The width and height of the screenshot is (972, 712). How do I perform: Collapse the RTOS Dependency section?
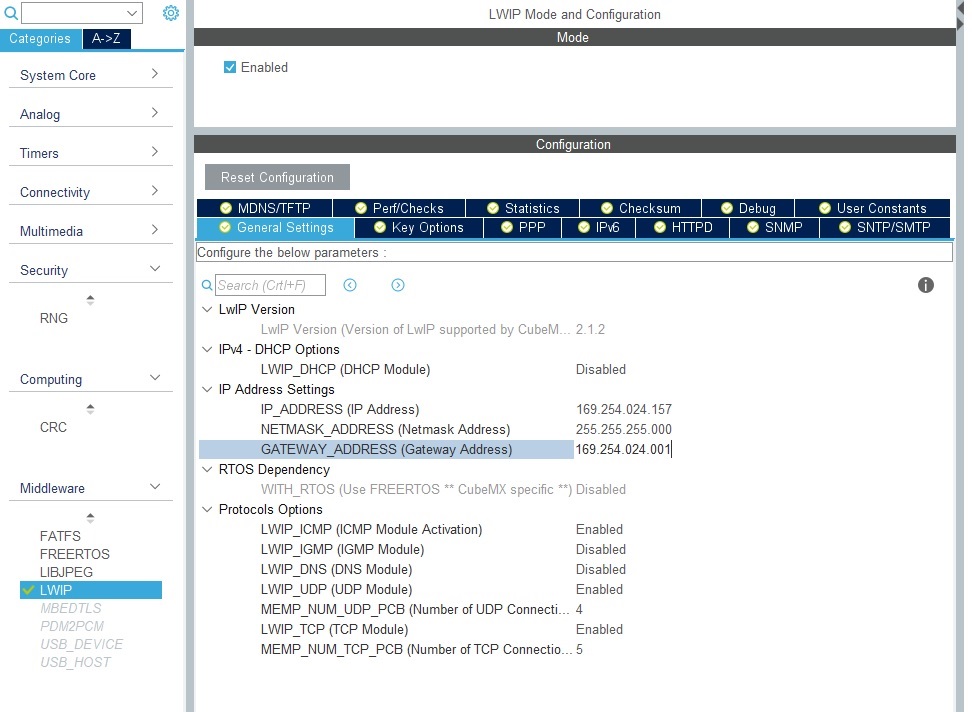click(207, 469)
